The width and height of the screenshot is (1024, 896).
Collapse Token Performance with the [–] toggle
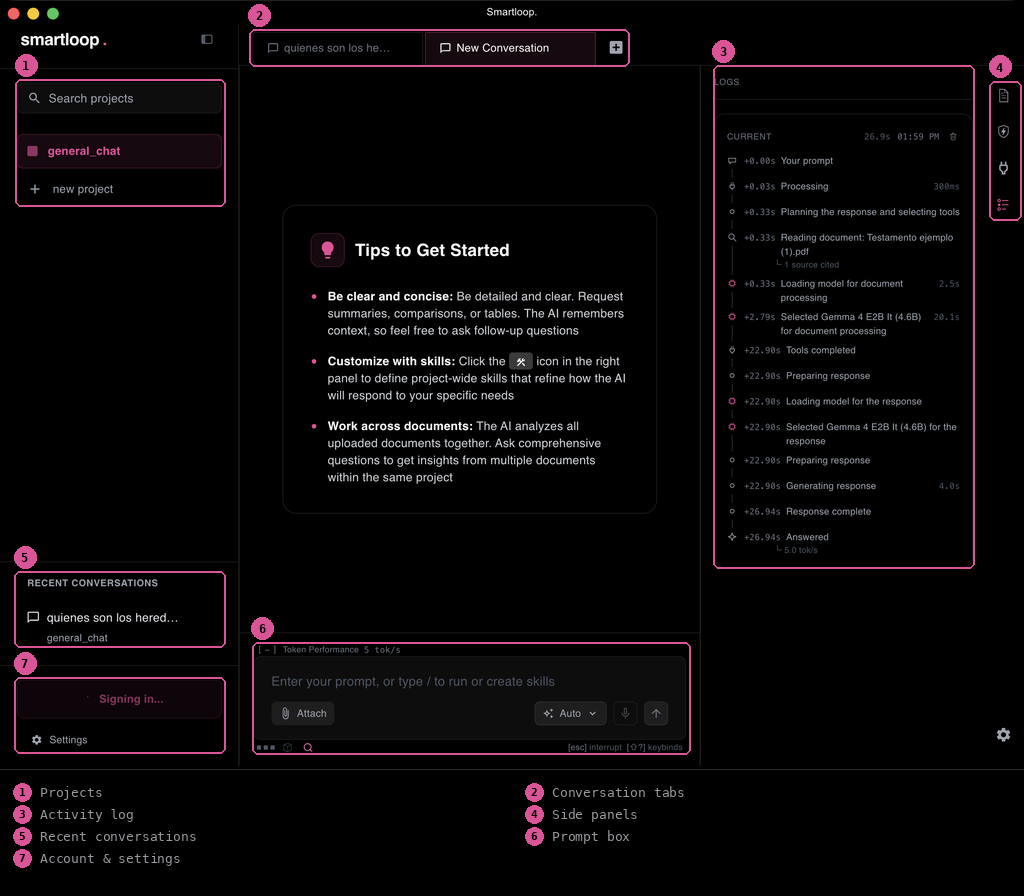pos(267,650)
